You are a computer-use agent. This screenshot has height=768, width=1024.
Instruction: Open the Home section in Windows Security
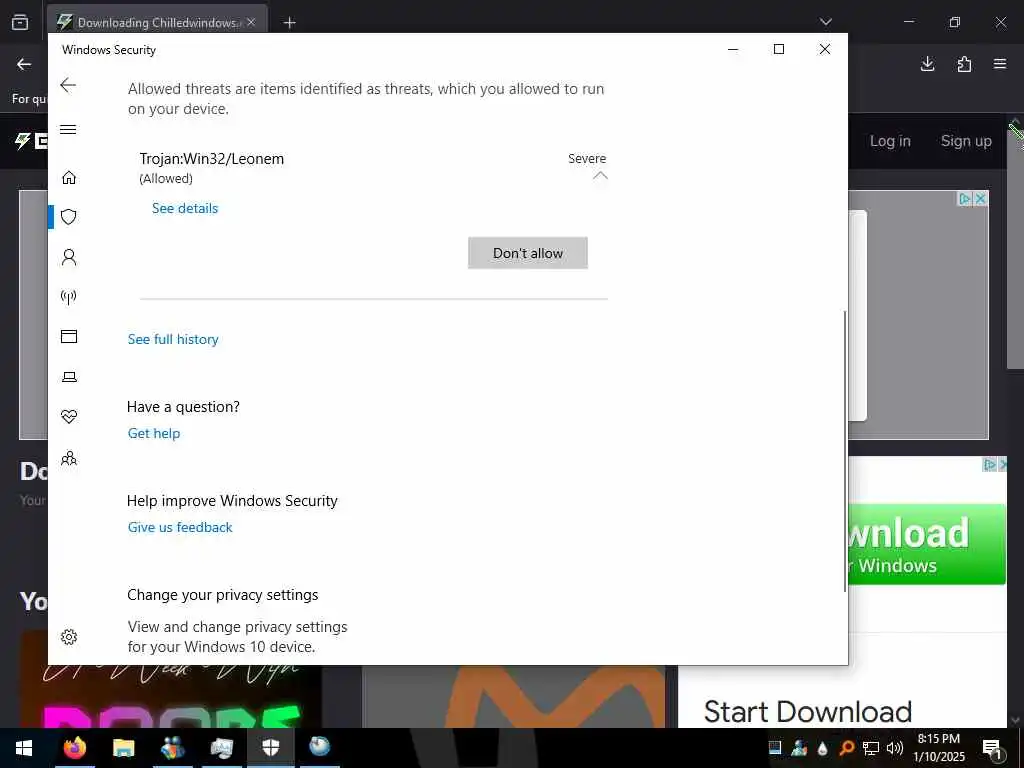click(69, 178)
